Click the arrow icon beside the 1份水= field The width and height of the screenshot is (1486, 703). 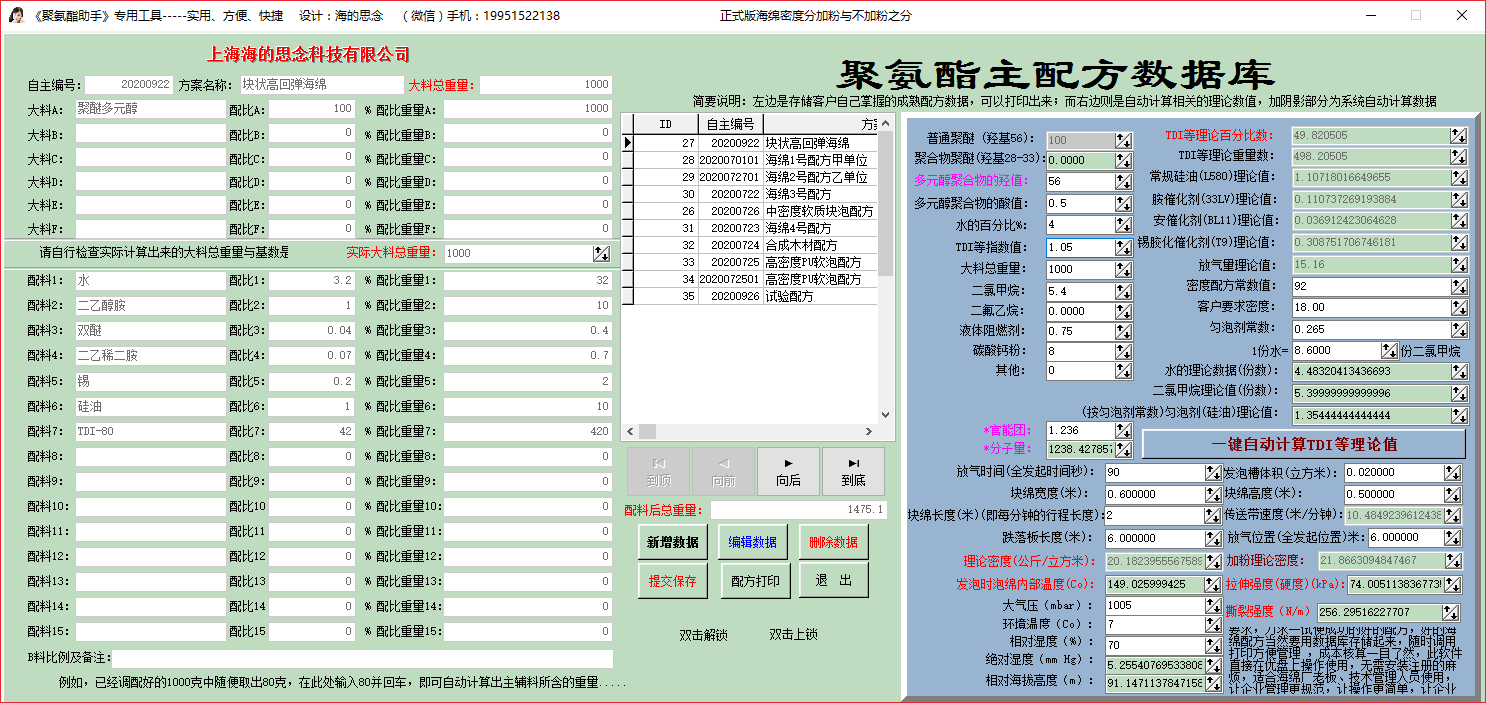1389,351
